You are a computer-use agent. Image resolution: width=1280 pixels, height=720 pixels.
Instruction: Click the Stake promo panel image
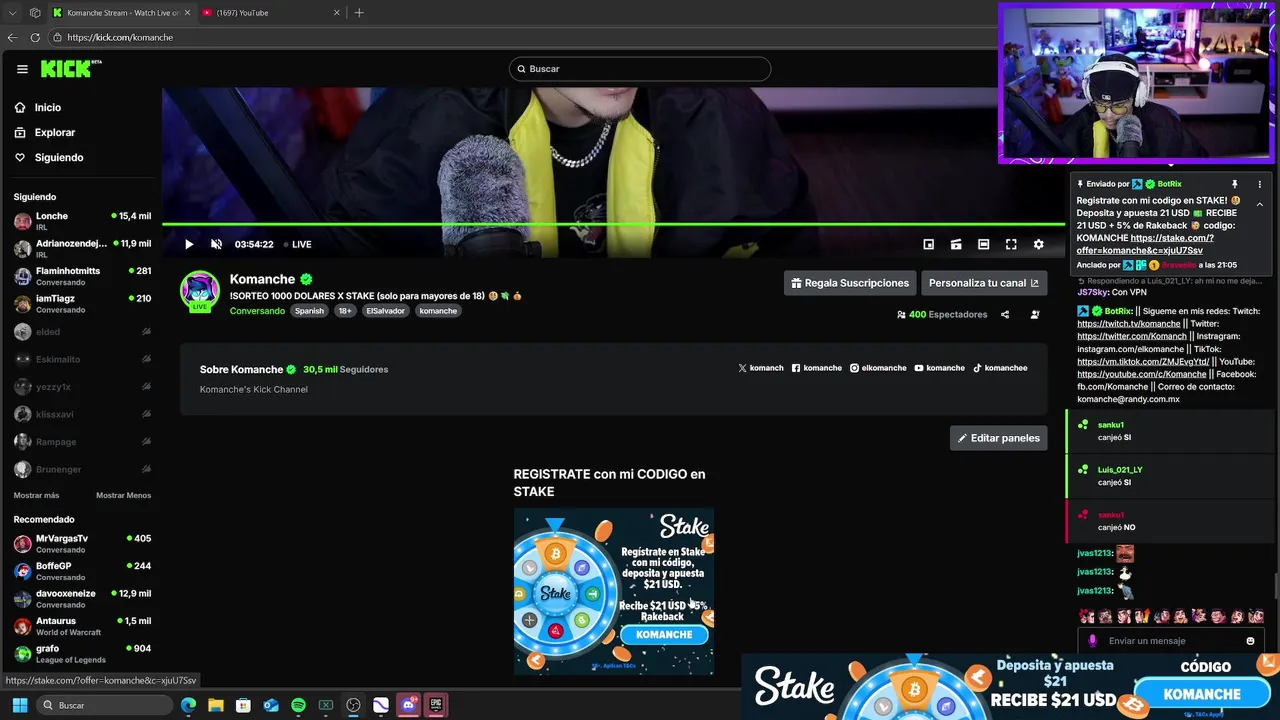(614, 591)
